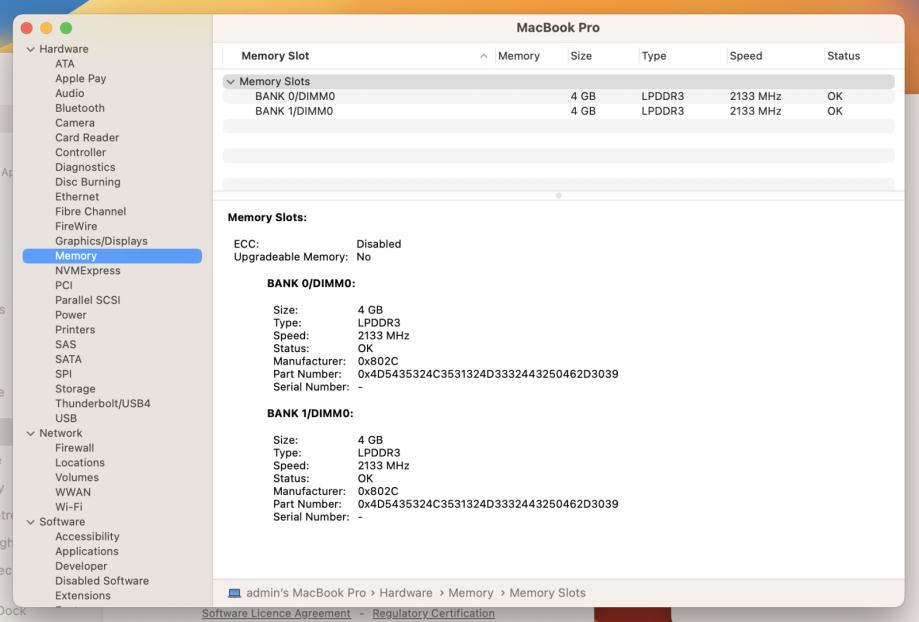The height and width of the screenshot is (622, 919).
Task: Click the Speed column header
Action: tap(746, 56)
